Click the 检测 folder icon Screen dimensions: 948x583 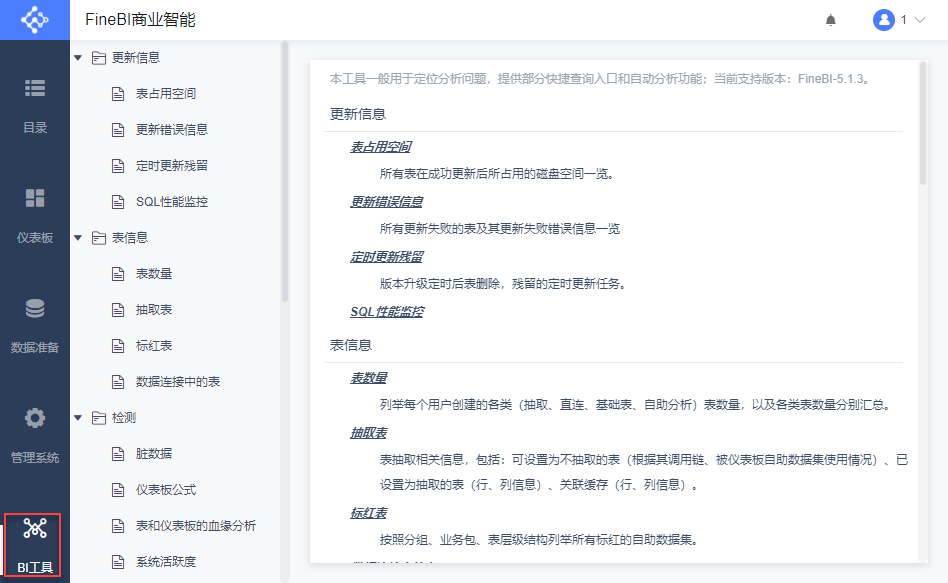(x=99, y=418)
